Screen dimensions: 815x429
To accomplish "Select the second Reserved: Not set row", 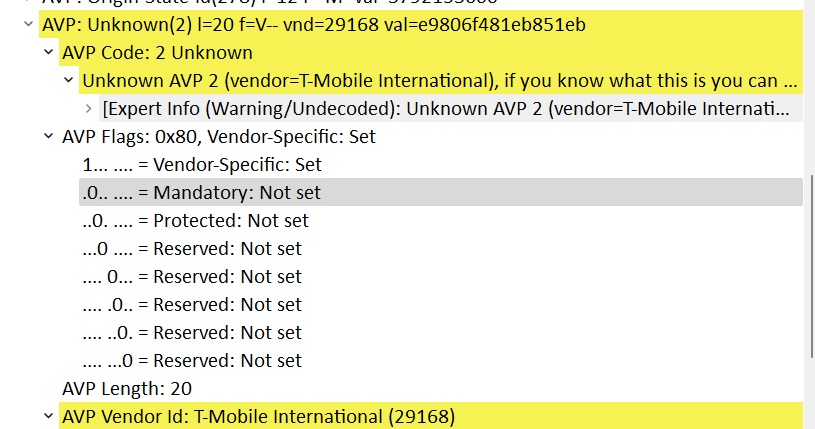I will 192,276.
